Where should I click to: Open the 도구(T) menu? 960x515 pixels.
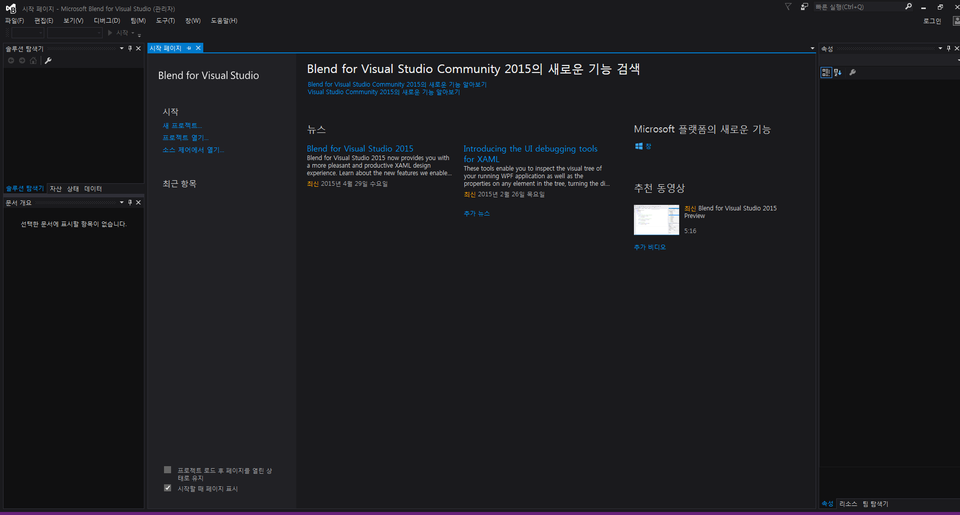pos(165,21)
